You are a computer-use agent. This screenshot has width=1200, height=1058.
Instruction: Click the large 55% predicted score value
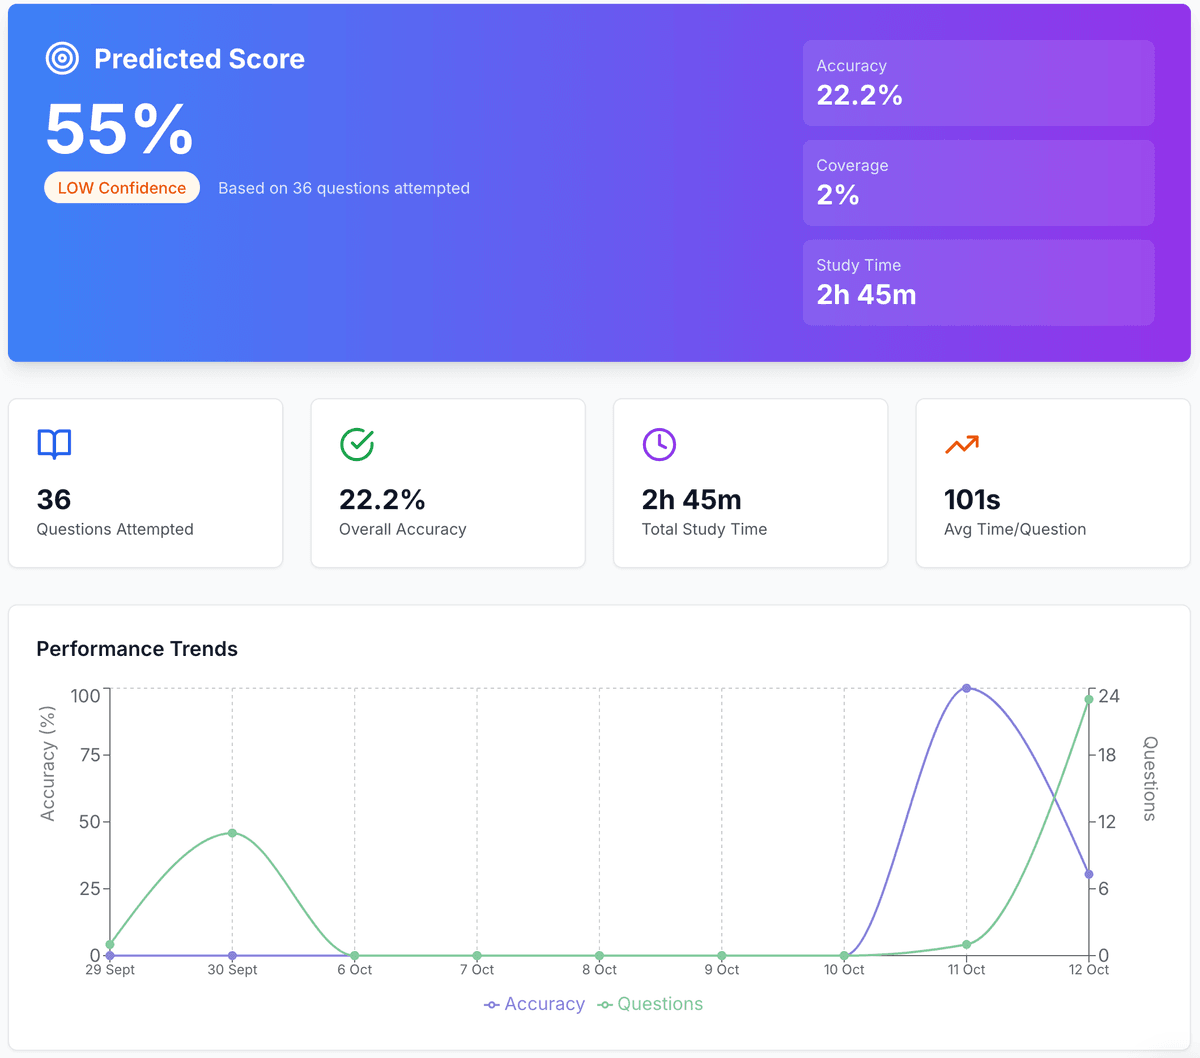tap(120, 130)
